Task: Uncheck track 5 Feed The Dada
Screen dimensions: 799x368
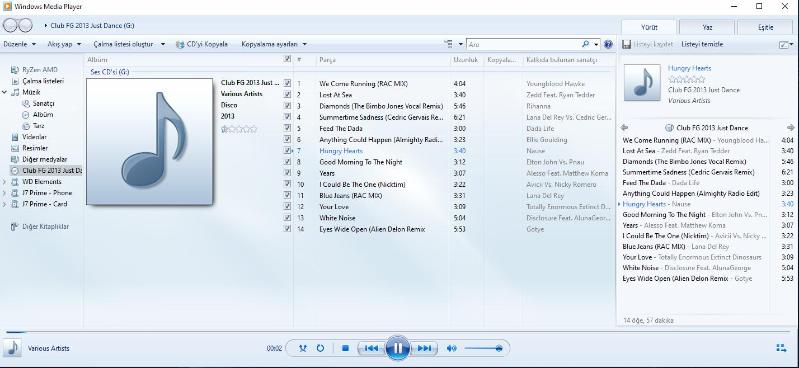Action: [287, 128]
